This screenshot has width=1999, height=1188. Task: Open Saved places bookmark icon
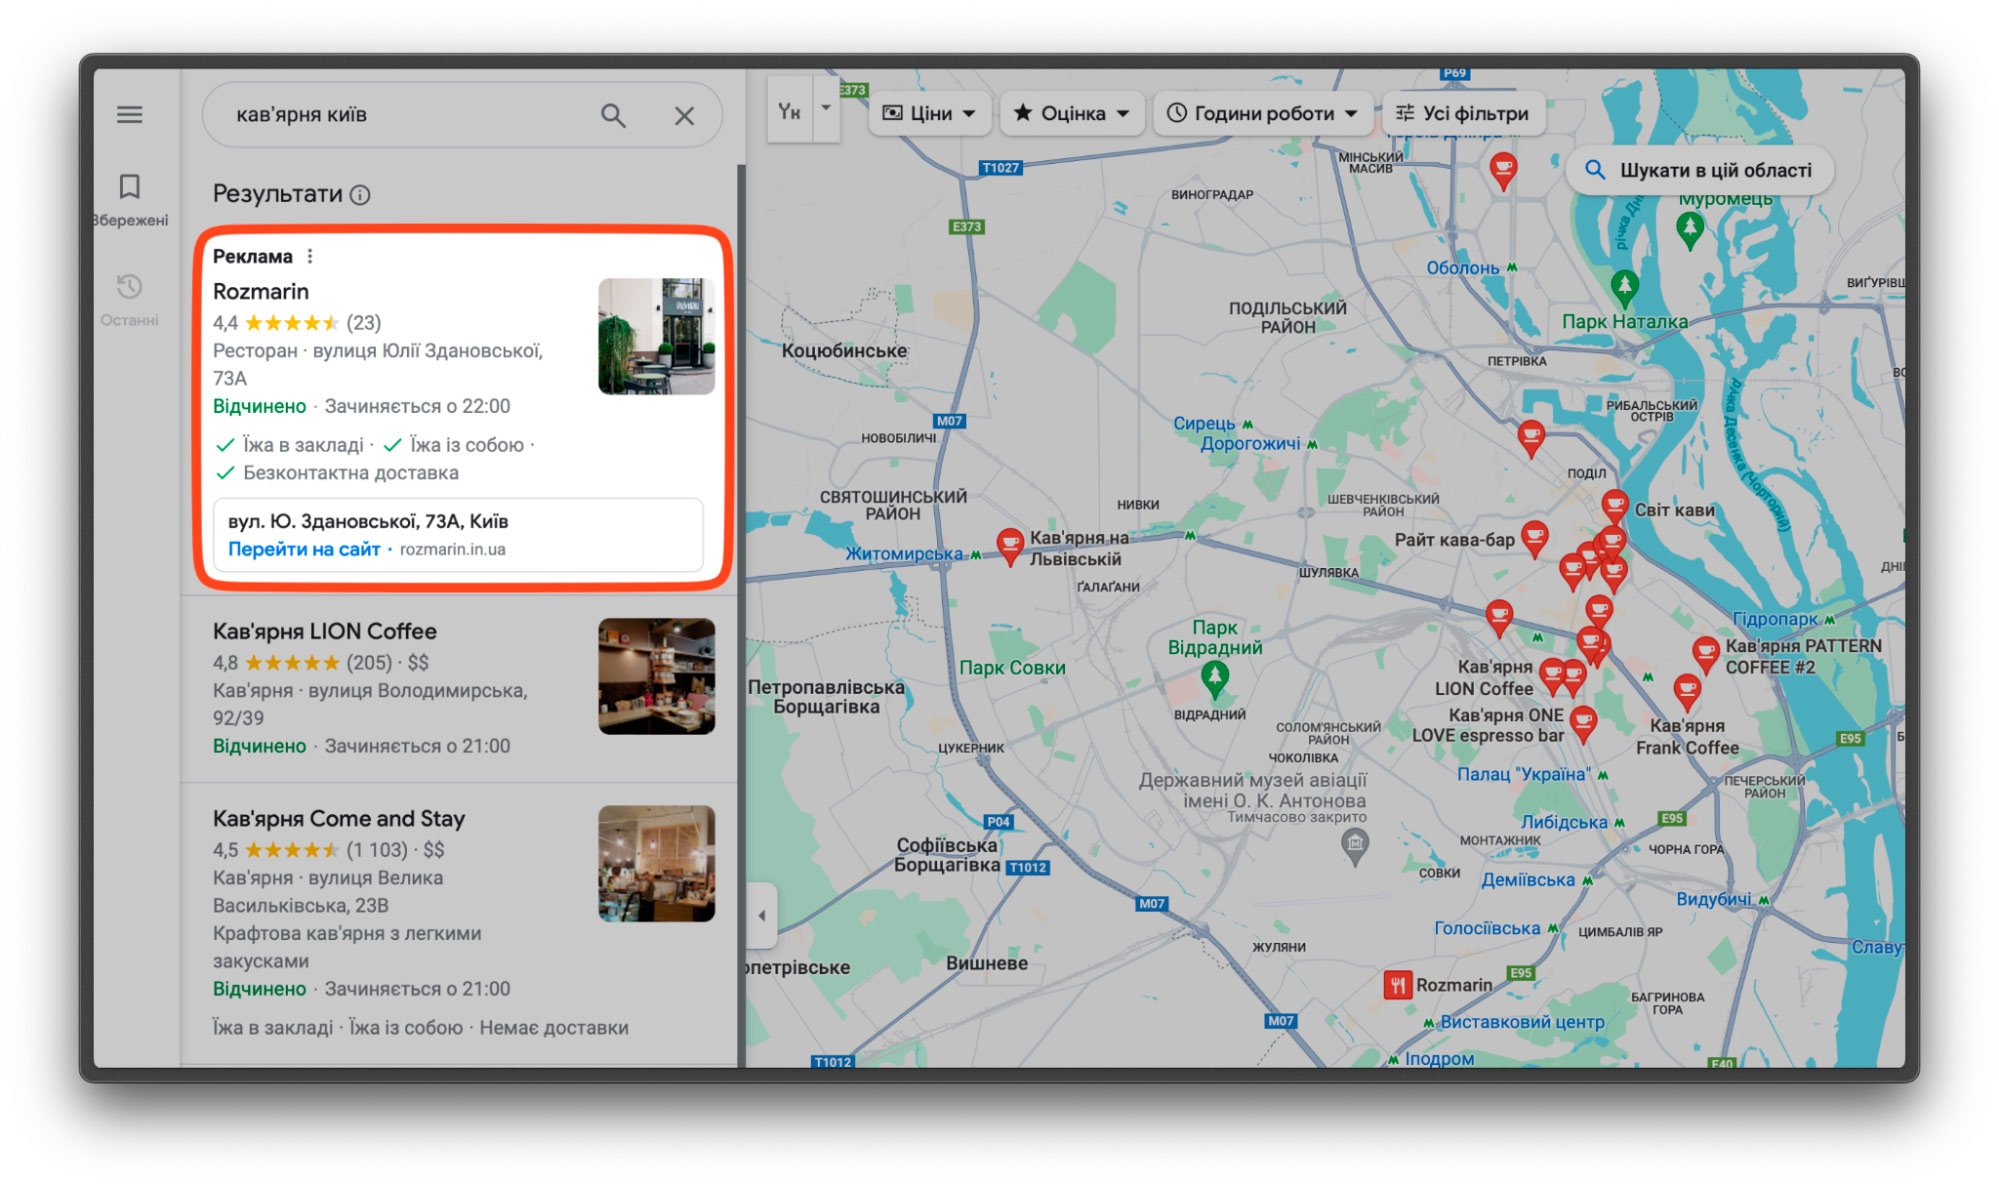129,187
